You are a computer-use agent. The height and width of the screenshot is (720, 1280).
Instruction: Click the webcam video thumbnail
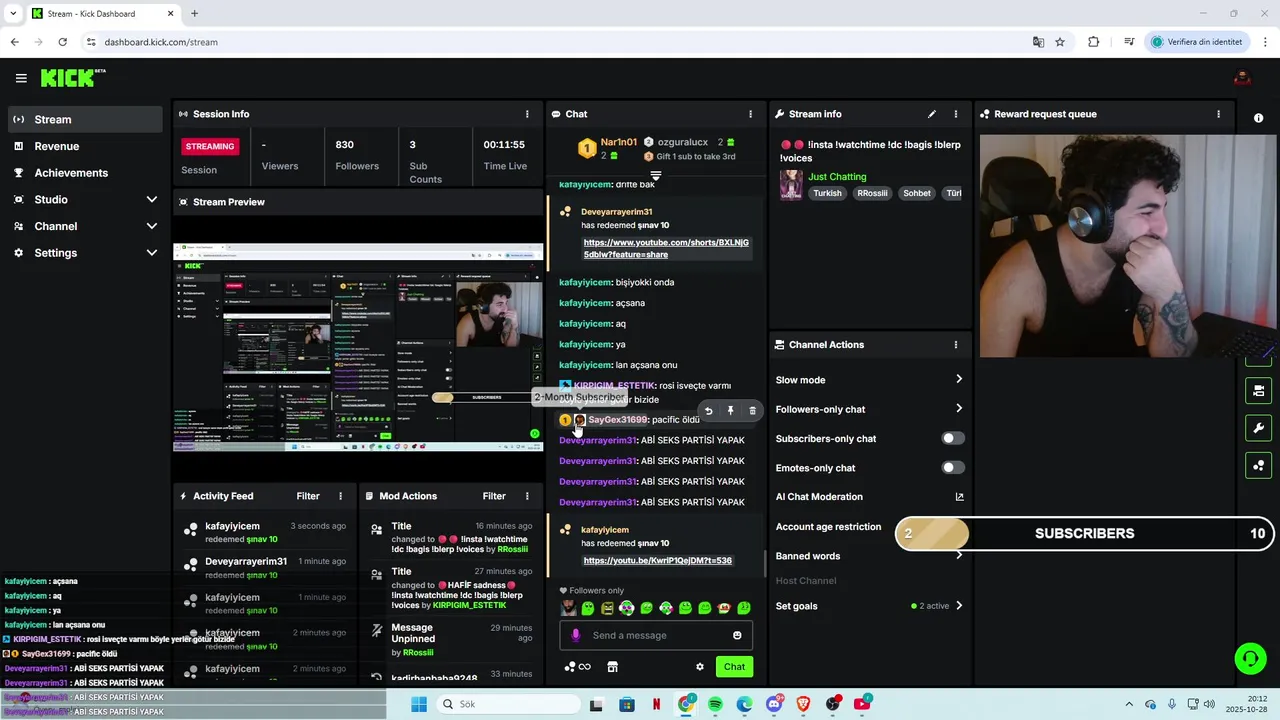pyautogui.click(x=1128, y=246)
